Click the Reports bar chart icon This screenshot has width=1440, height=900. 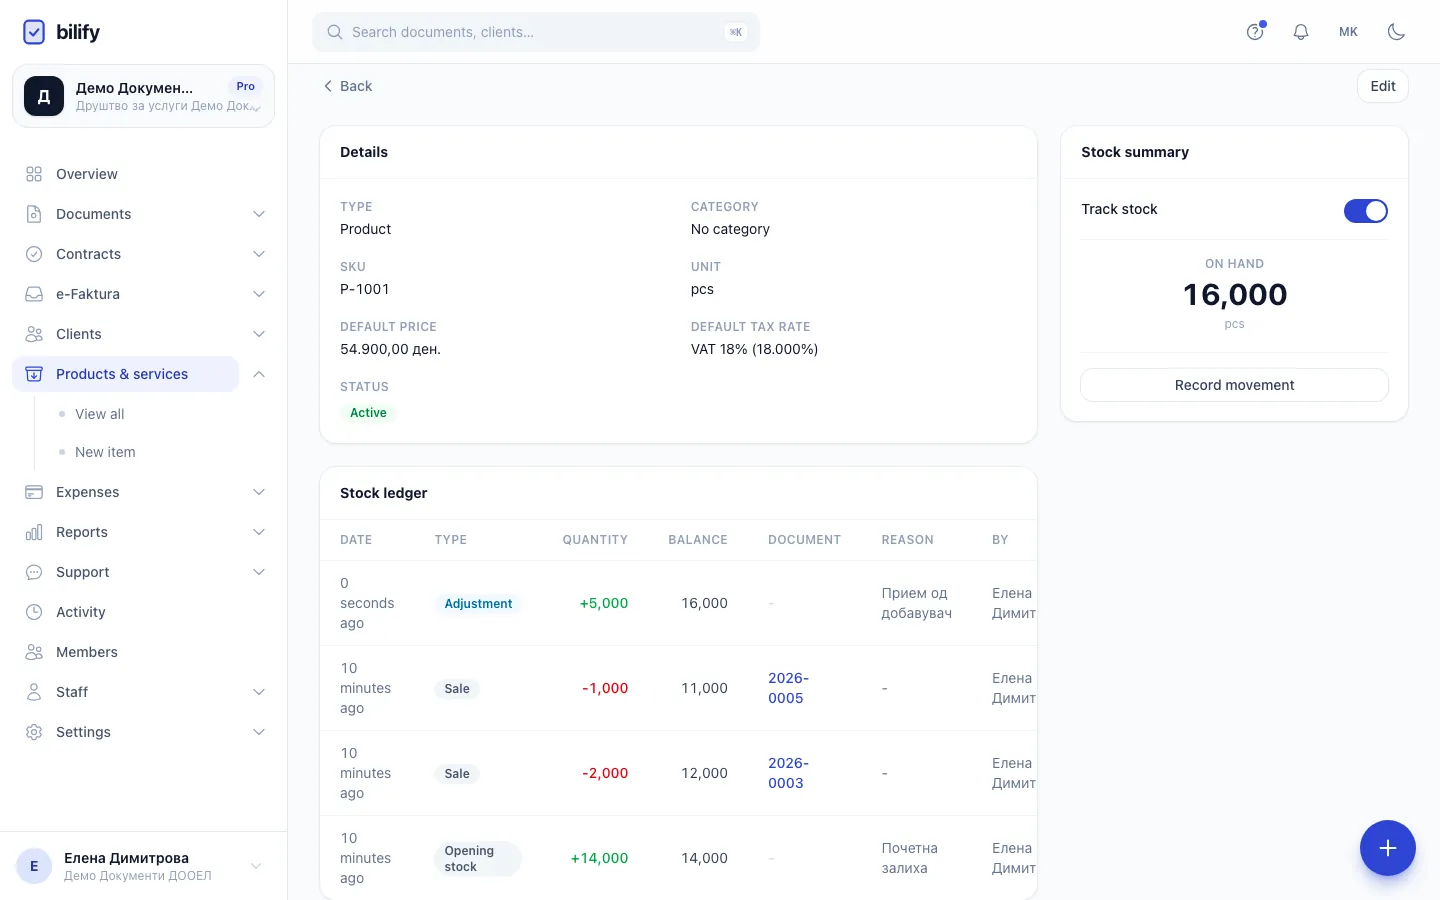pos(34,532)
